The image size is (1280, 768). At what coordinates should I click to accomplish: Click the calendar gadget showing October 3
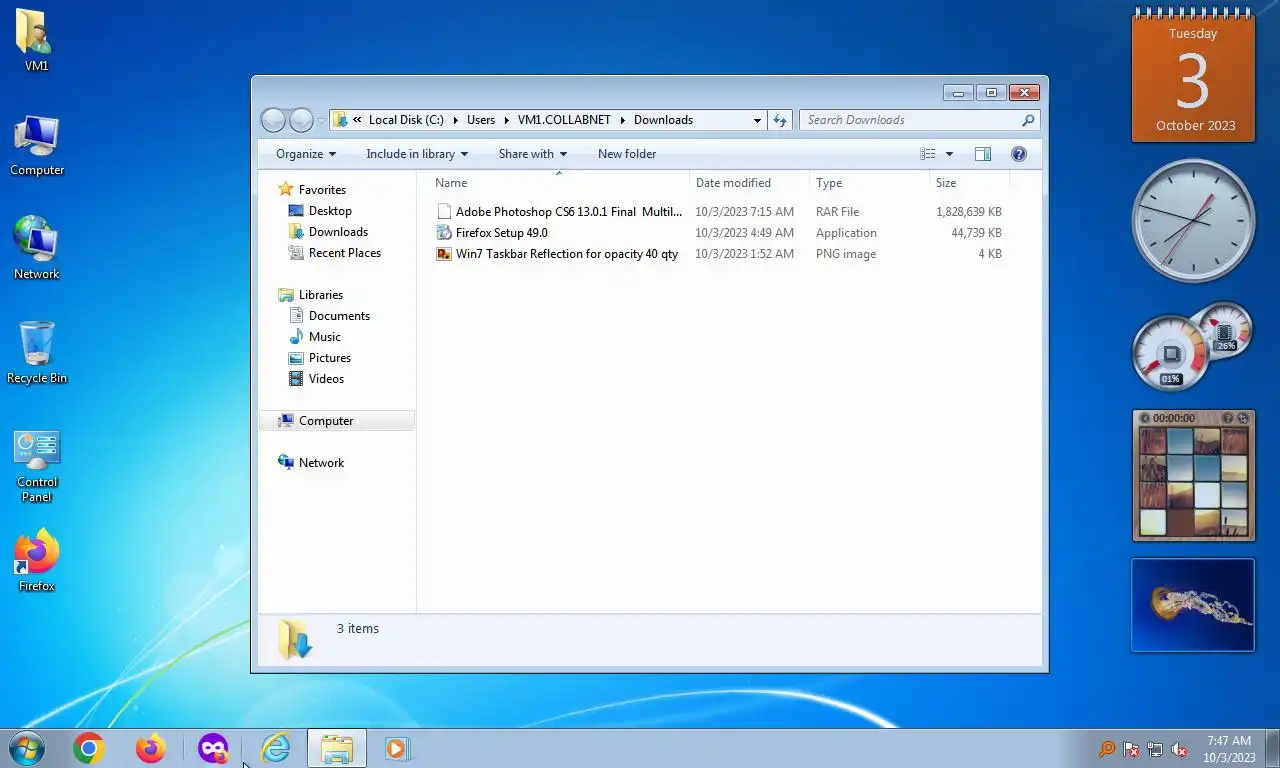(1193, 76)
